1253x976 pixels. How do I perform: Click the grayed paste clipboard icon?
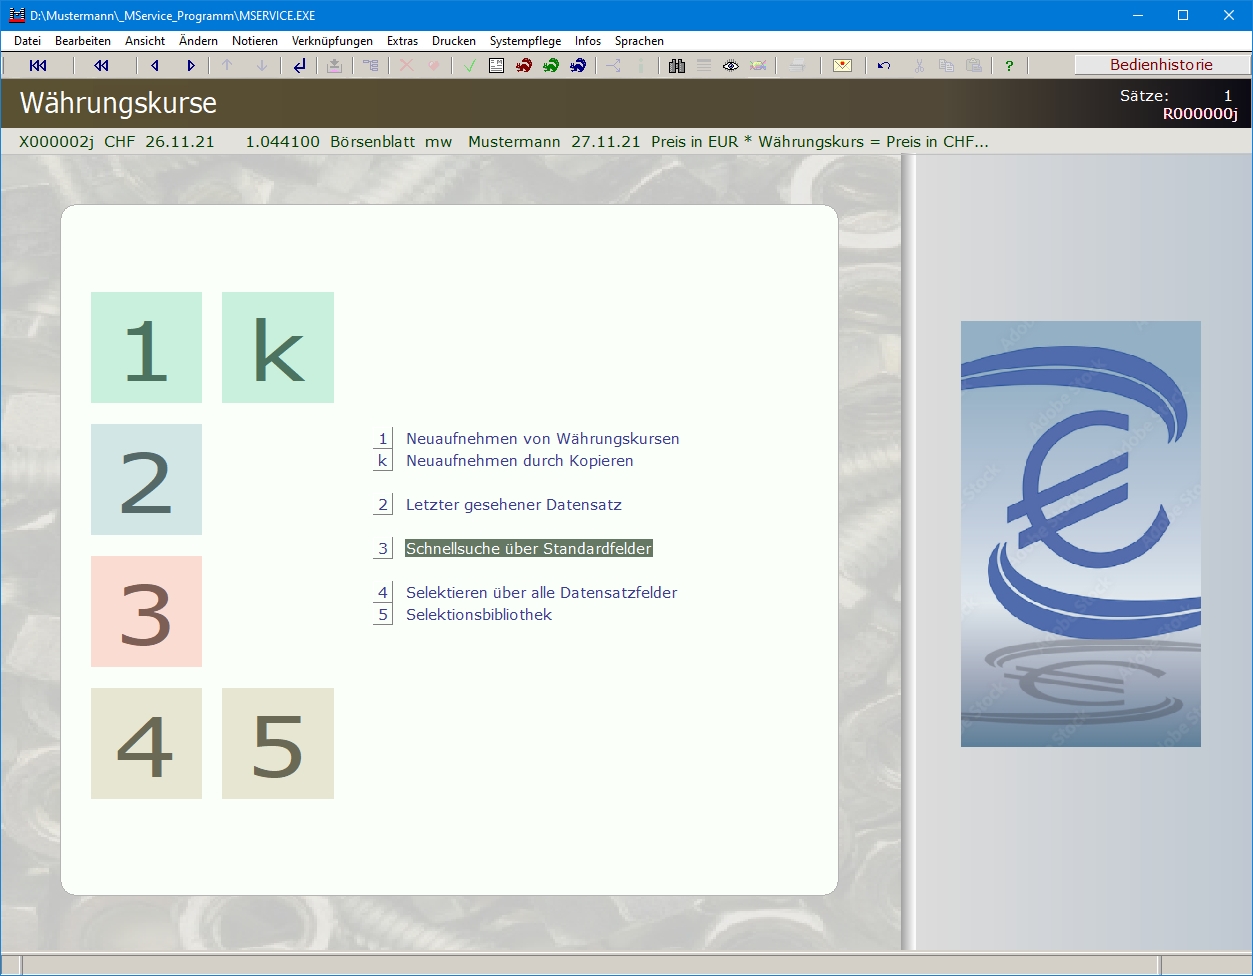pos(973,66)
